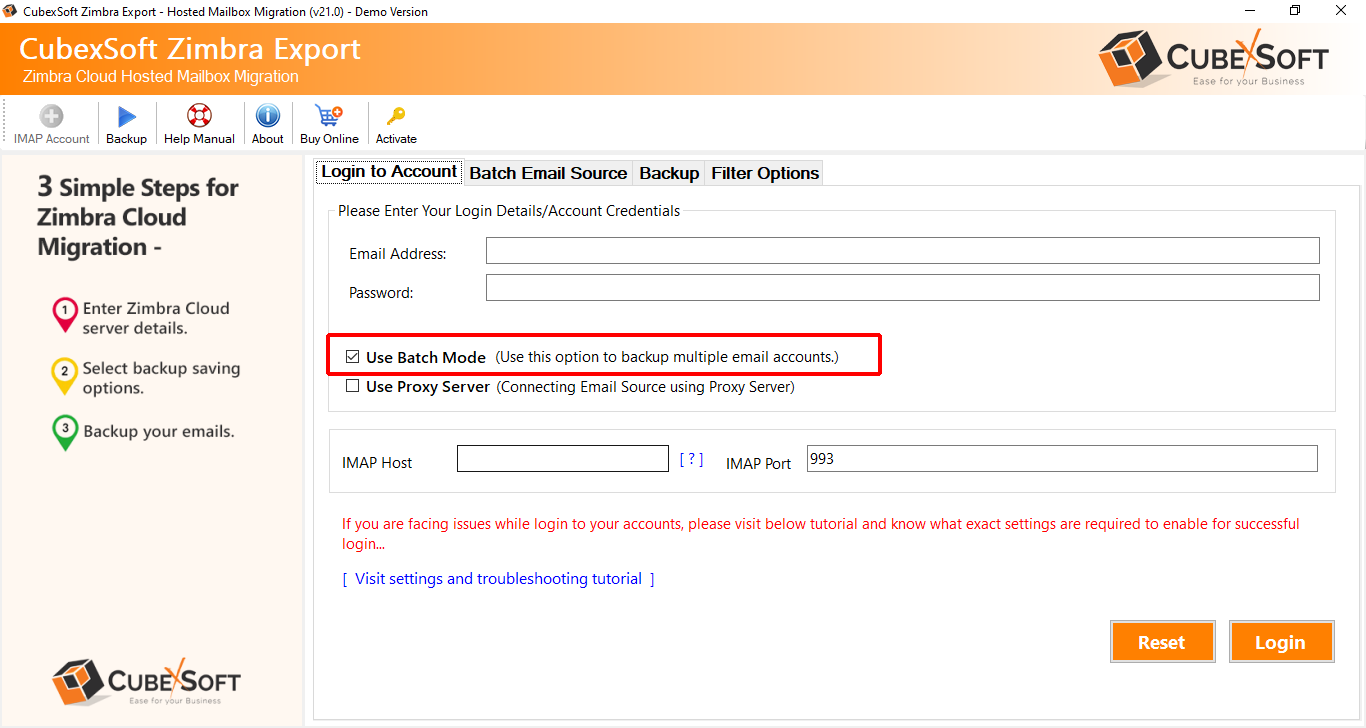Viewport: 1366px width, 728px height.
Task: Click the [?] IMAP Host help link
Action: tap(691, 459)
